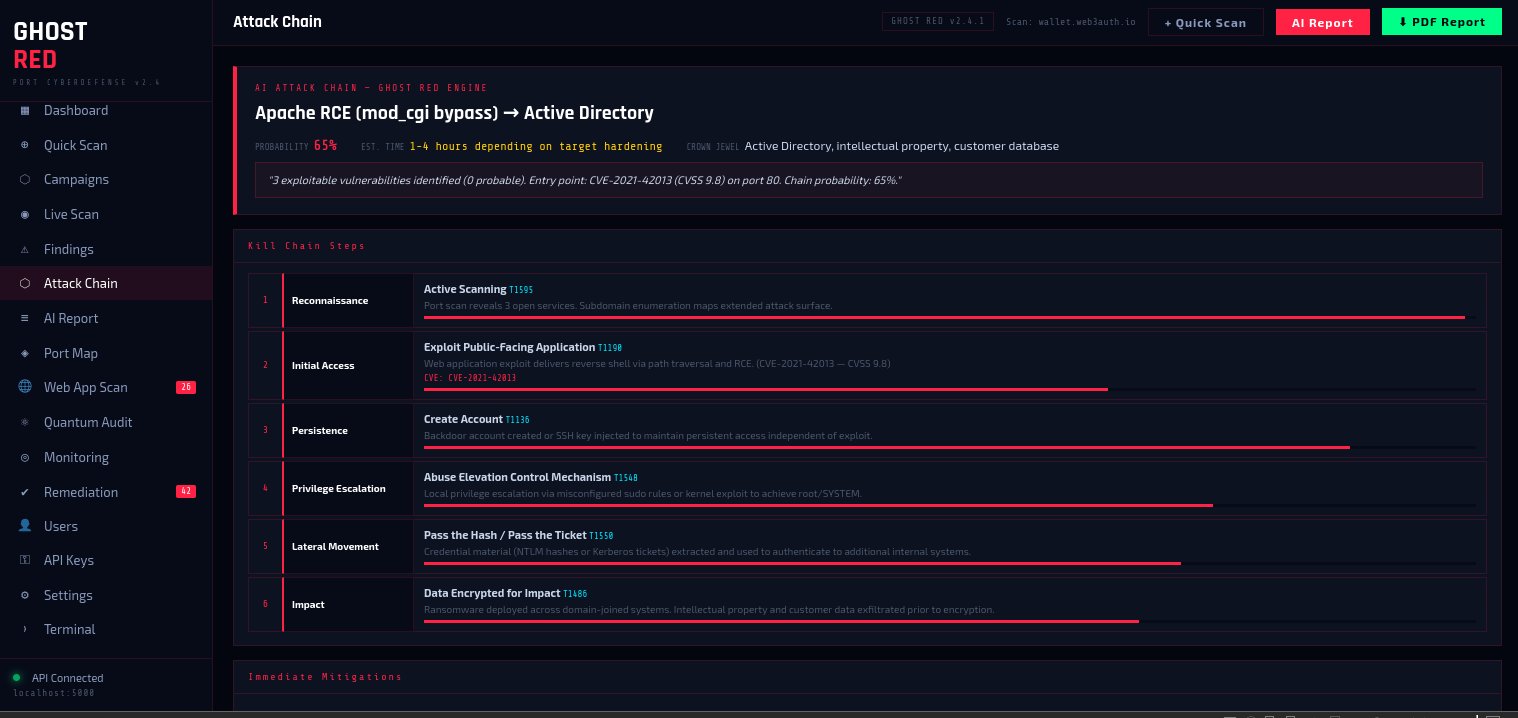
Task: Click the green API Connected status dot
Action: point(16,677)
